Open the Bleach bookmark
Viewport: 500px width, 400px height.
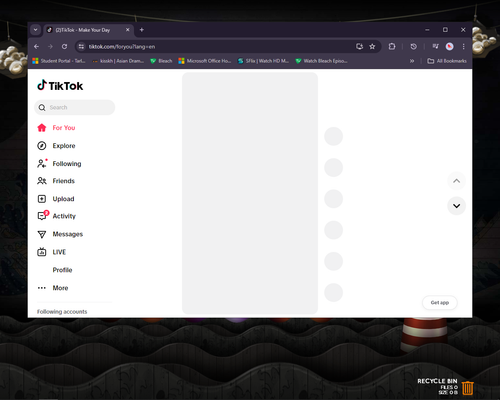(x=161, y=61)
